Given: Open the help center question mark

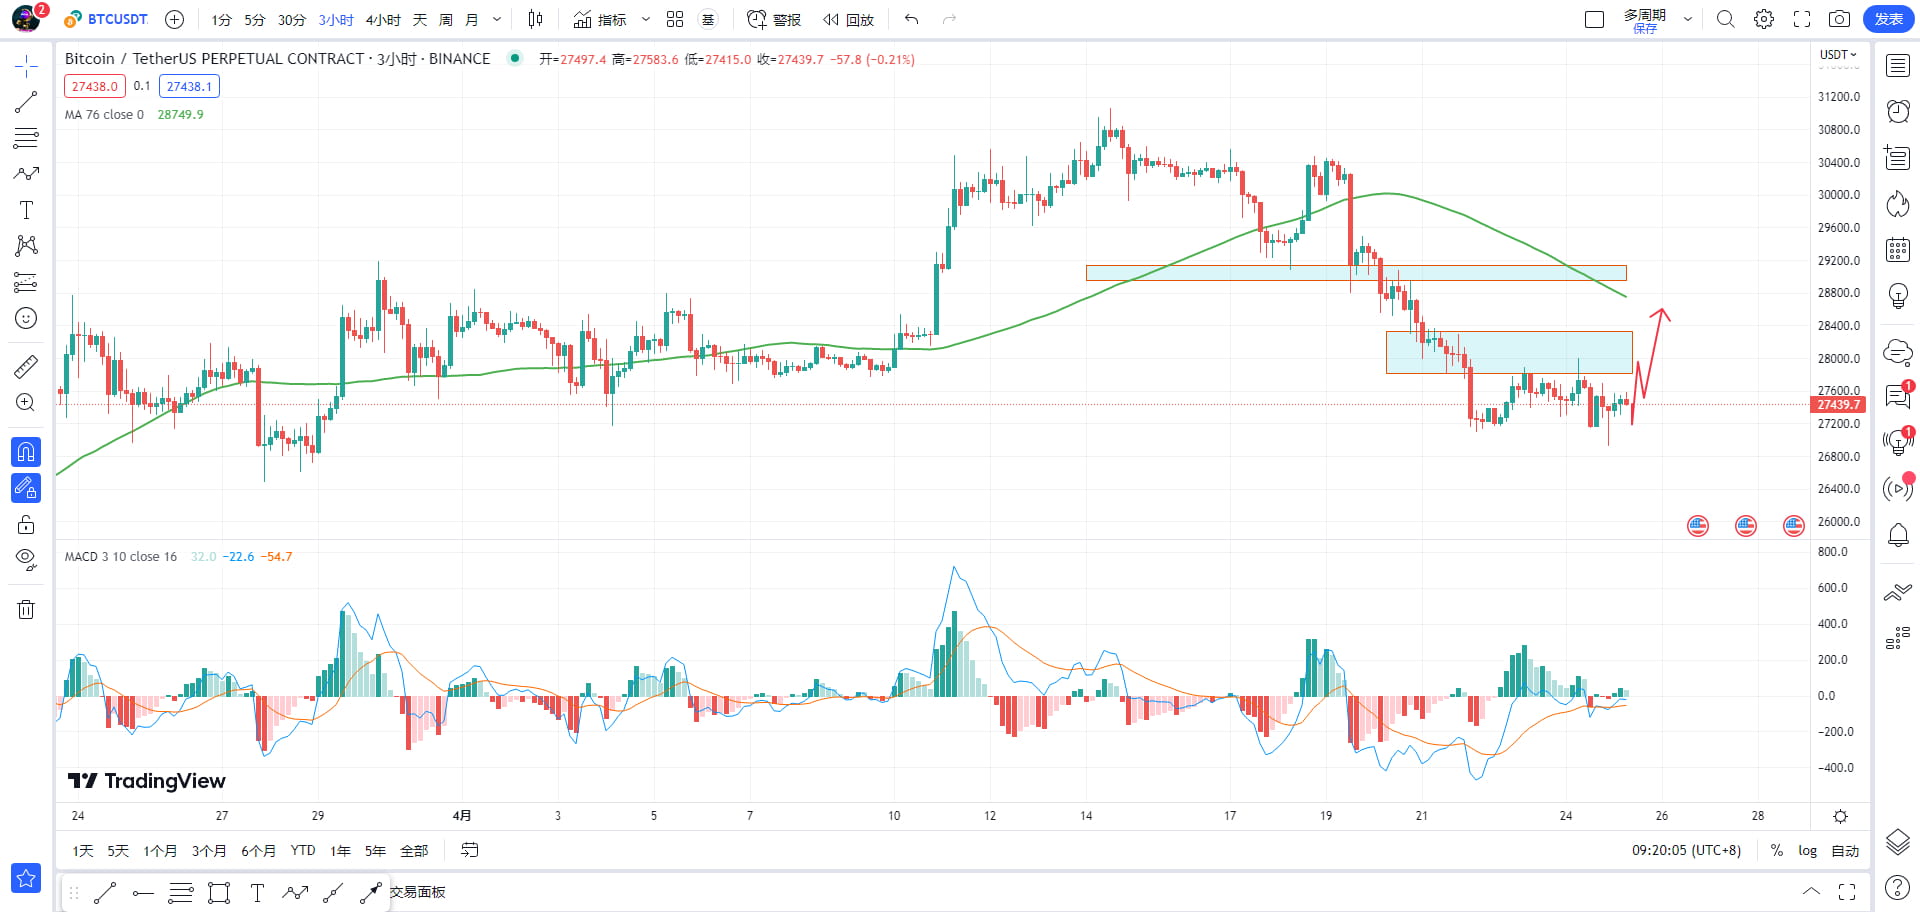Looking at the screenshot, I should pyautogui.click(x=1897, y=887).
